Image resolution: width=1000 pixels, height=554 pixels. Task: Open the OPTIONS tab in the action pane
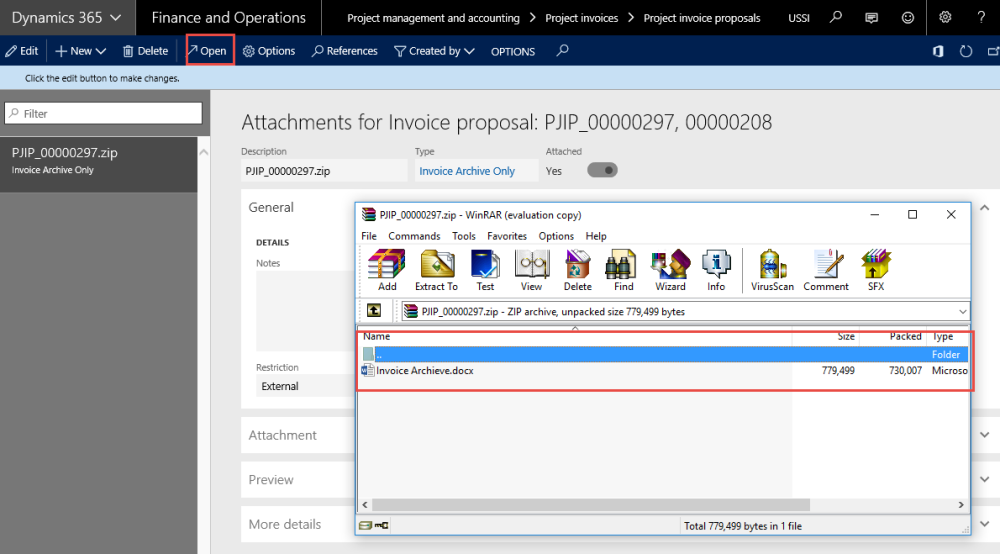(513, 52)
